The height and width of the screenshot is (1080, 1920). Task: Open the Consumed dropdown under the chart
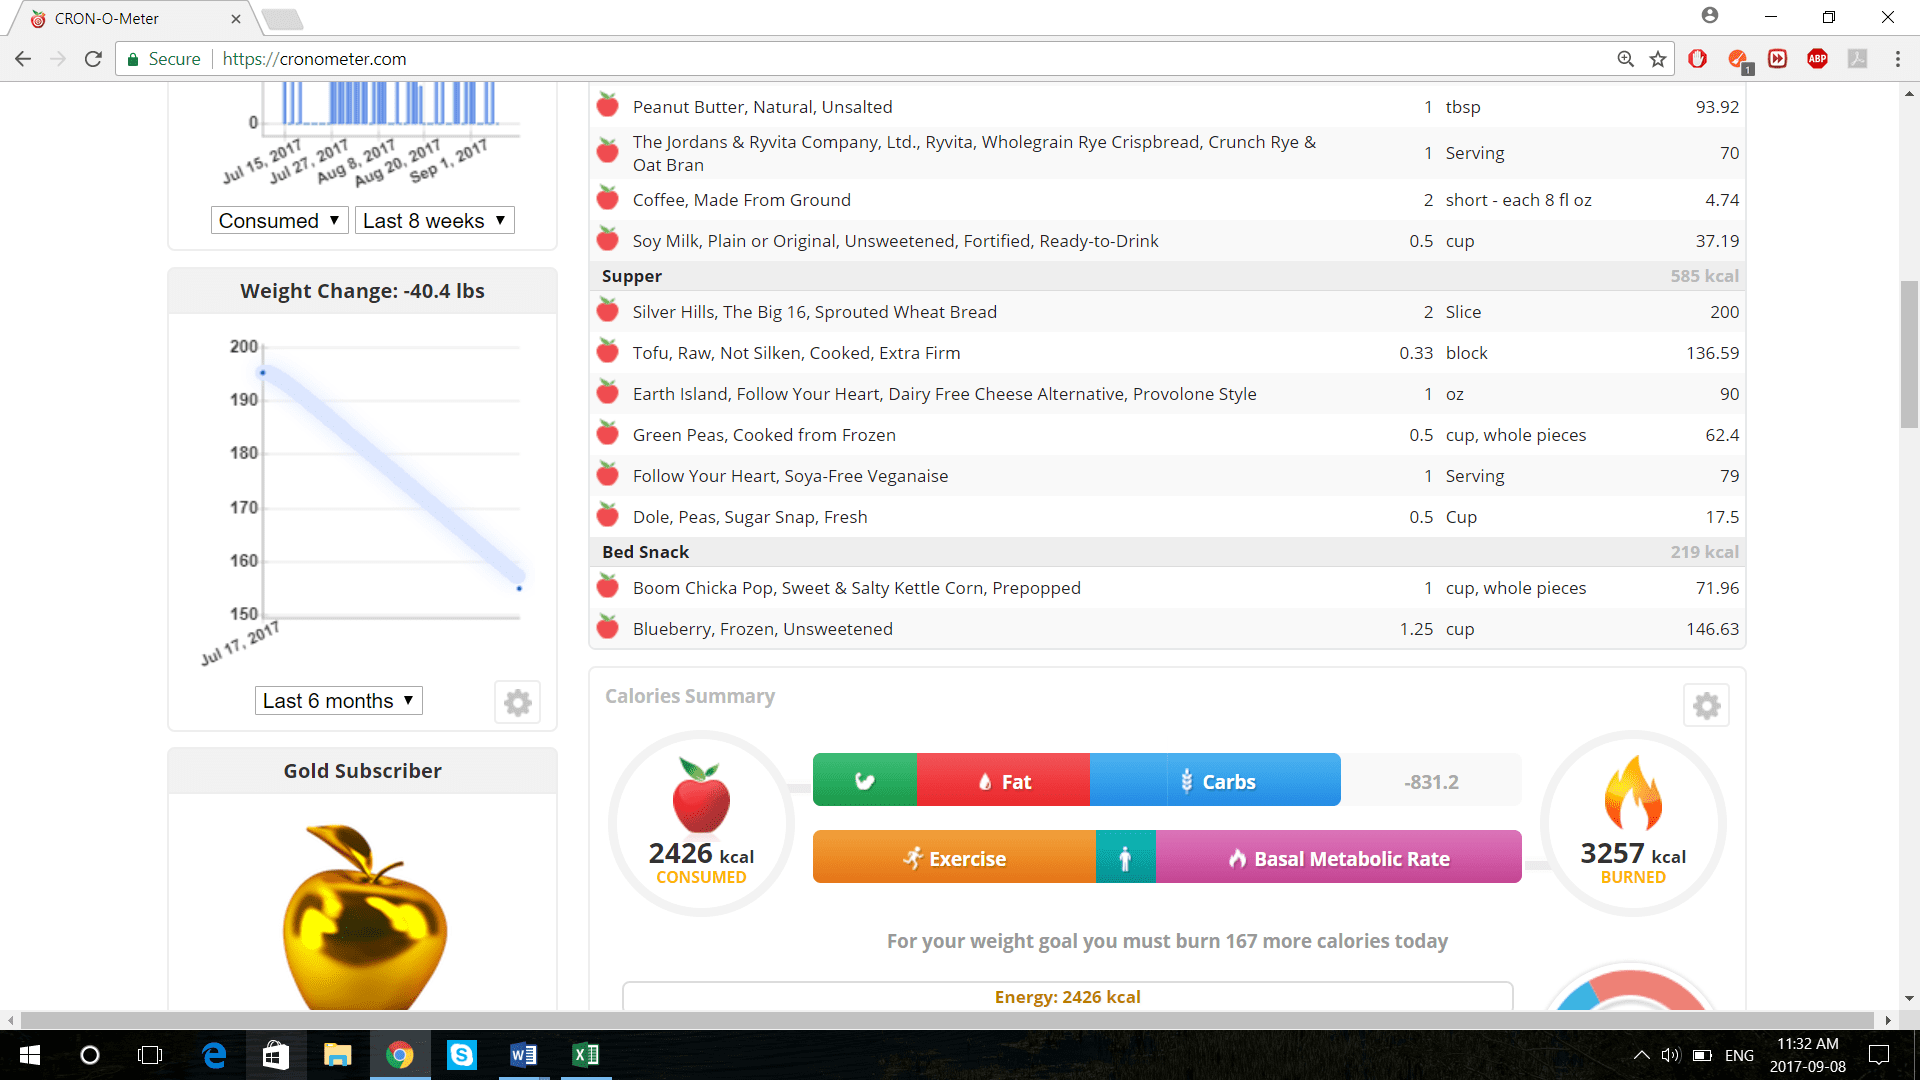point(279,220)
